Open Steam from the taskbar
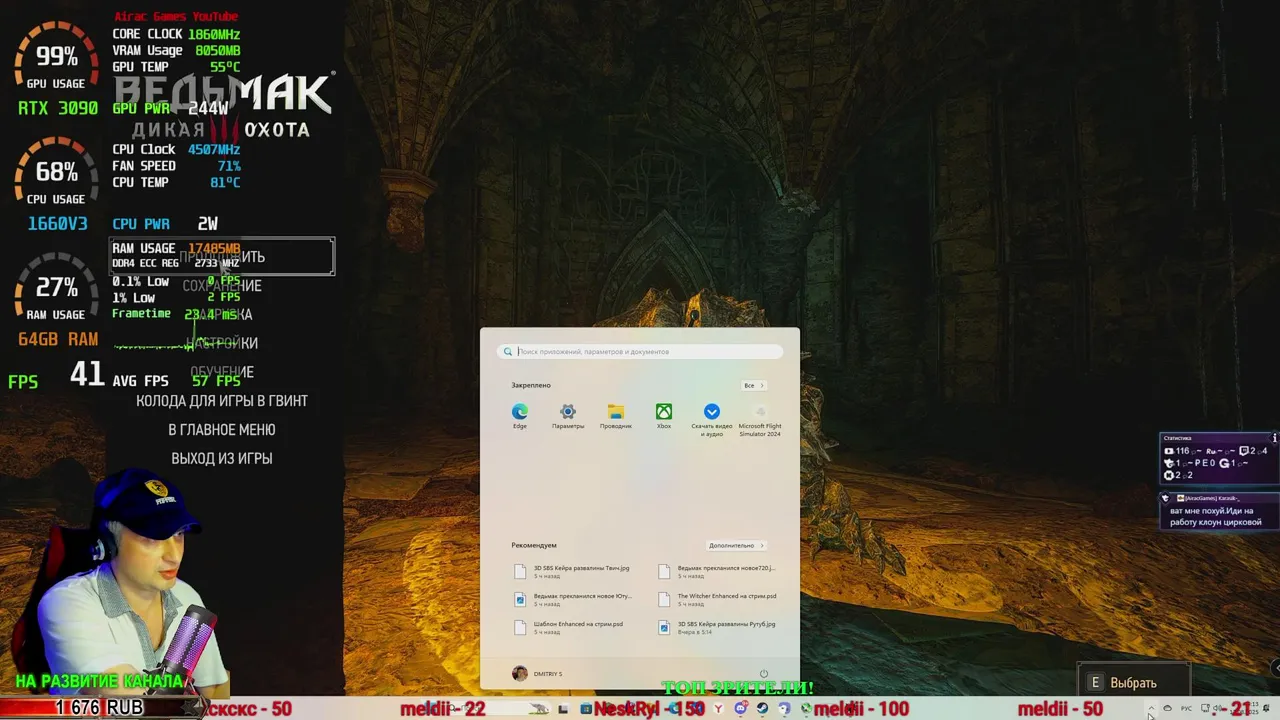Viewport: 1280px width, 720px height. coord(762,708)
